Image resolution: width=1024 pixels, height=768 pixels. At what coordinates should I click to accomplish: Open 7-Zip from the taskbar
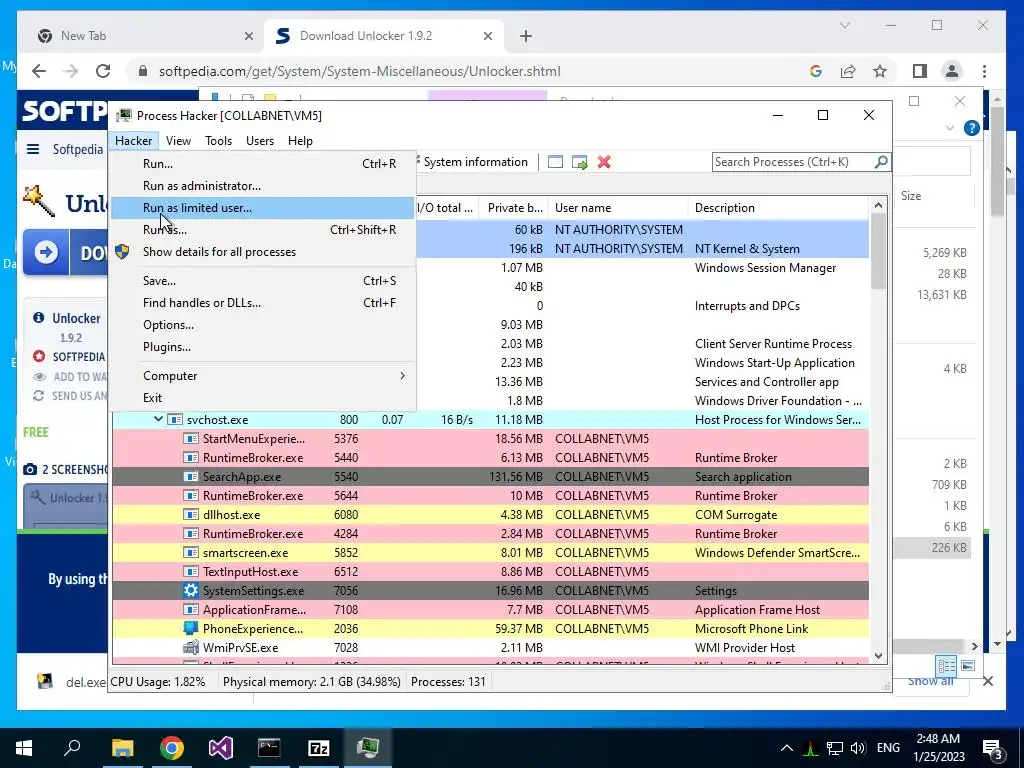click(x=318, y=747)
